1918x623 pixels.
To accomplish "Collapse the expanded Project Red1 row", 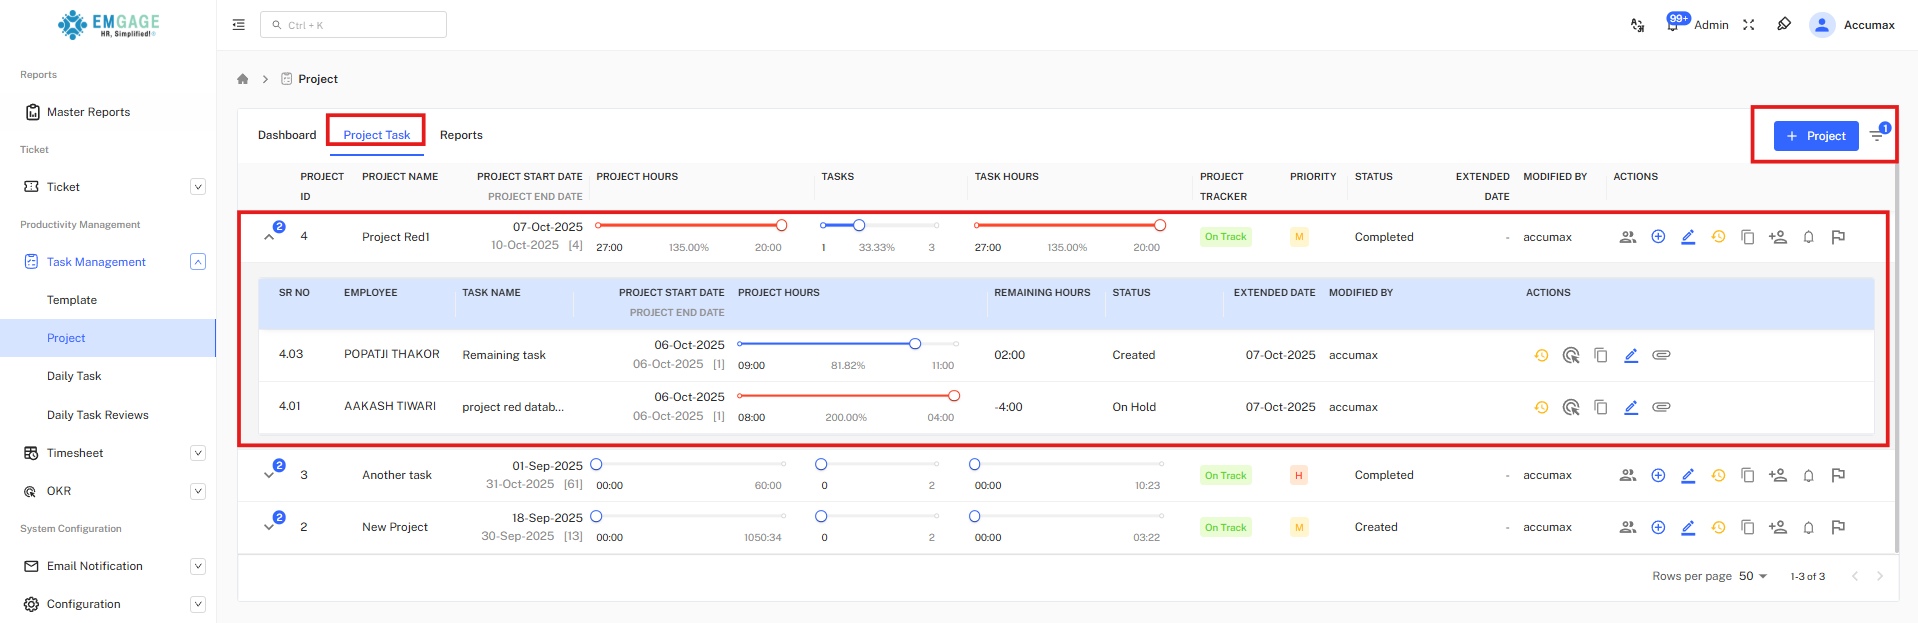I will pos(269,237).
